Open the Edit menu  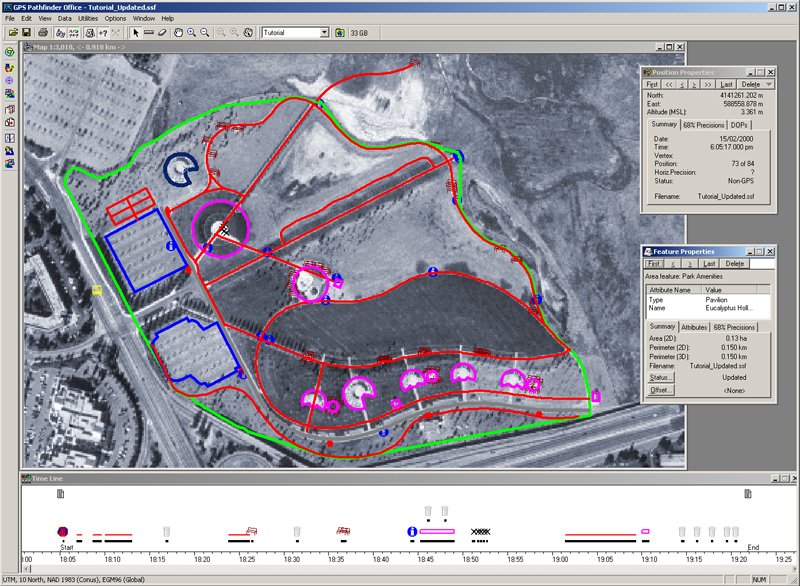(27, 18)
